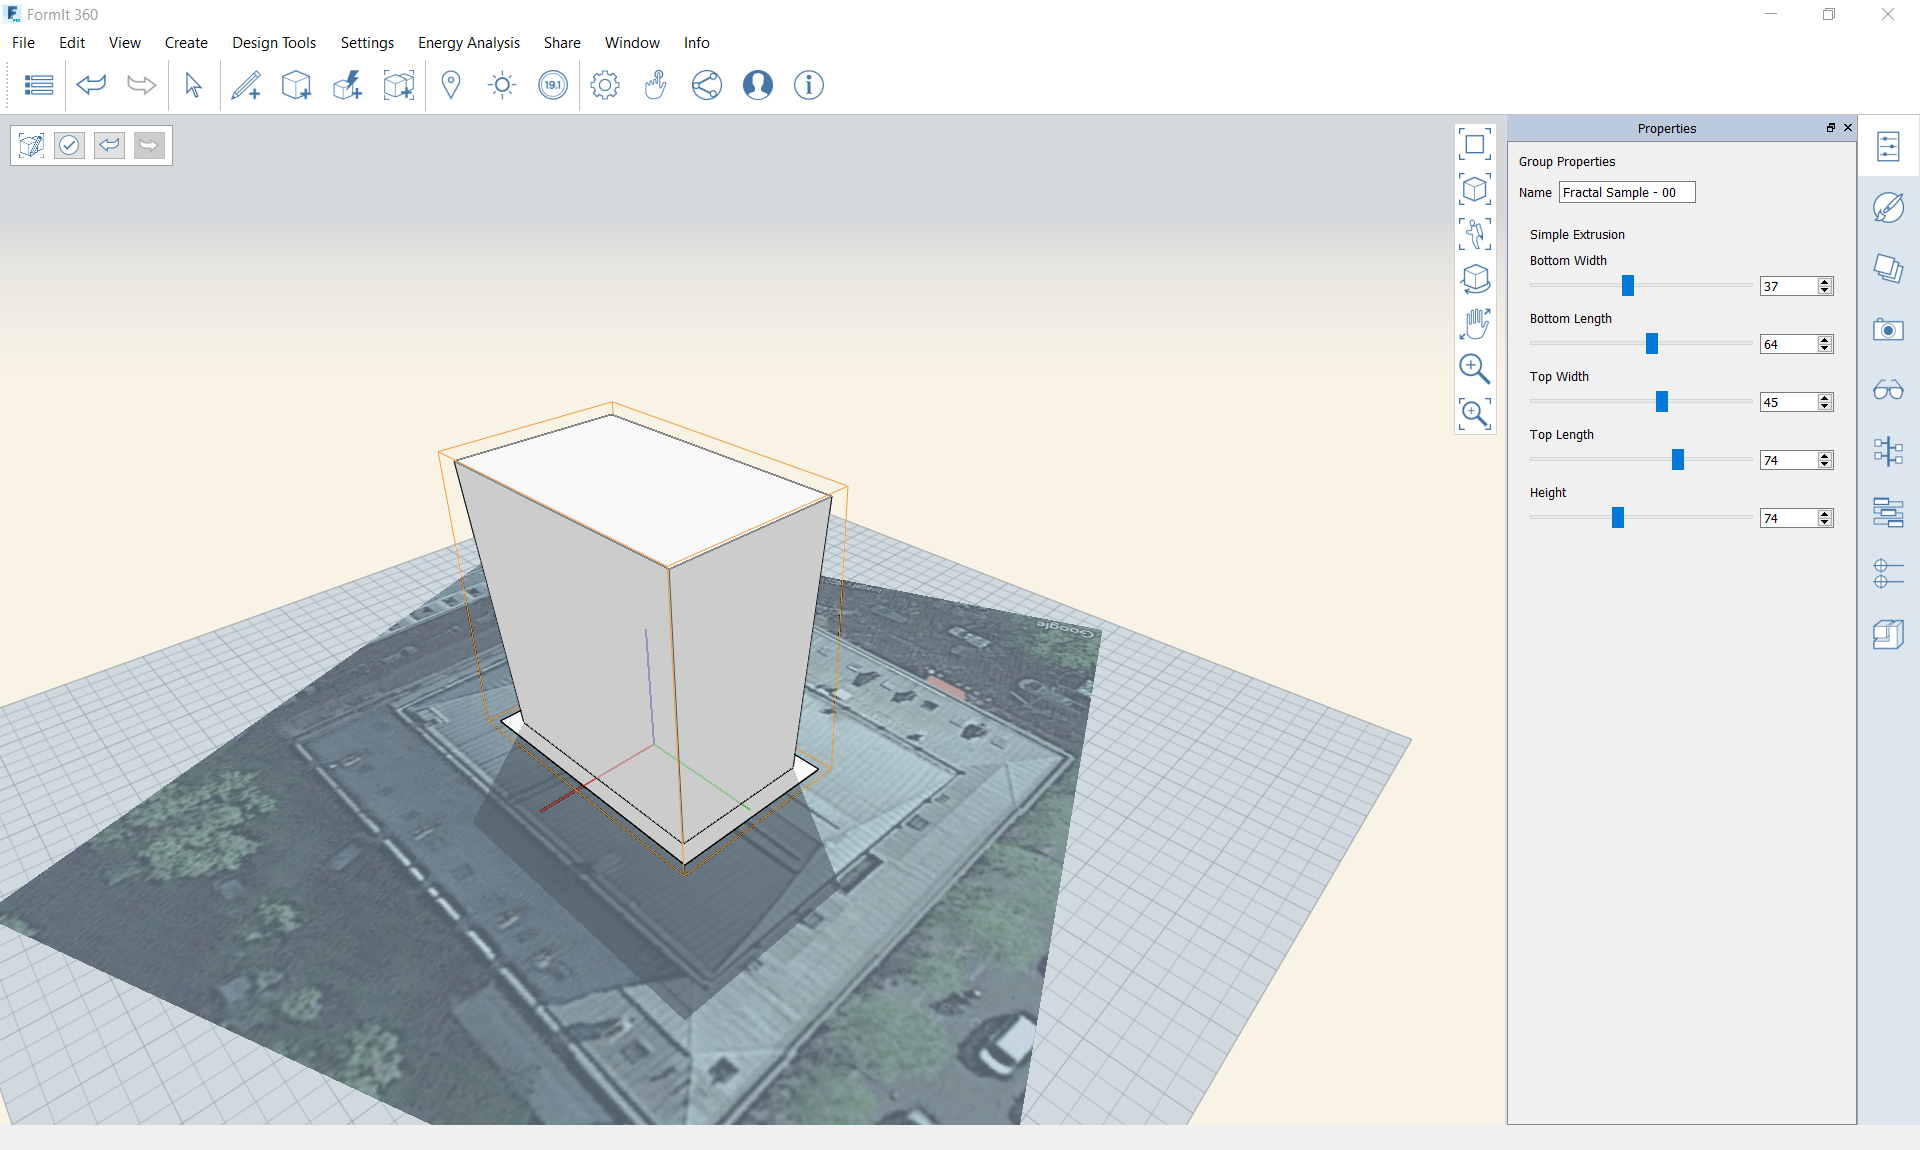
Task: Select the arrow pointer tool
Action: 193,85
